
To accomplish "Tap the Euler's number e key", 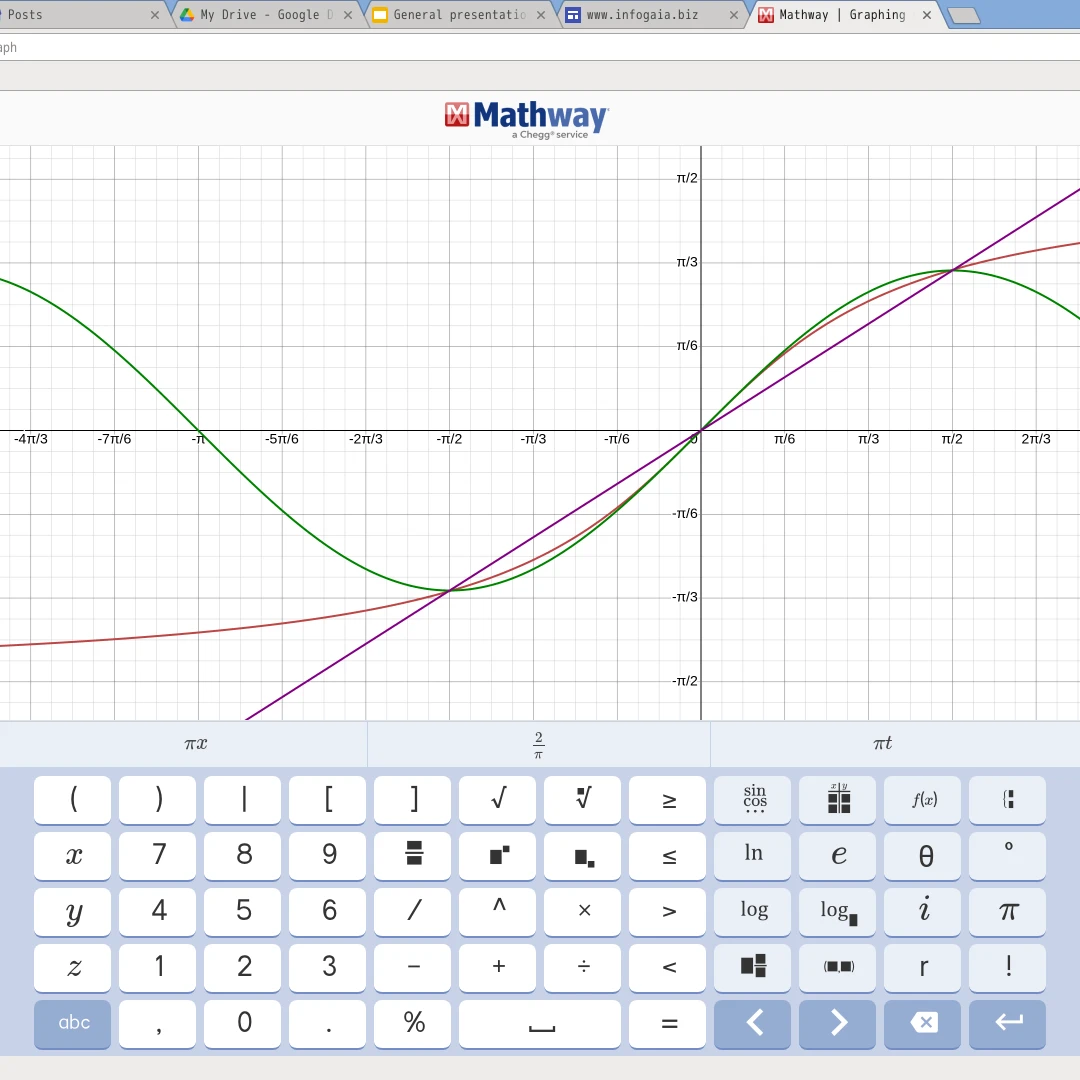I will pyautogui.click(x=838, y=855).
